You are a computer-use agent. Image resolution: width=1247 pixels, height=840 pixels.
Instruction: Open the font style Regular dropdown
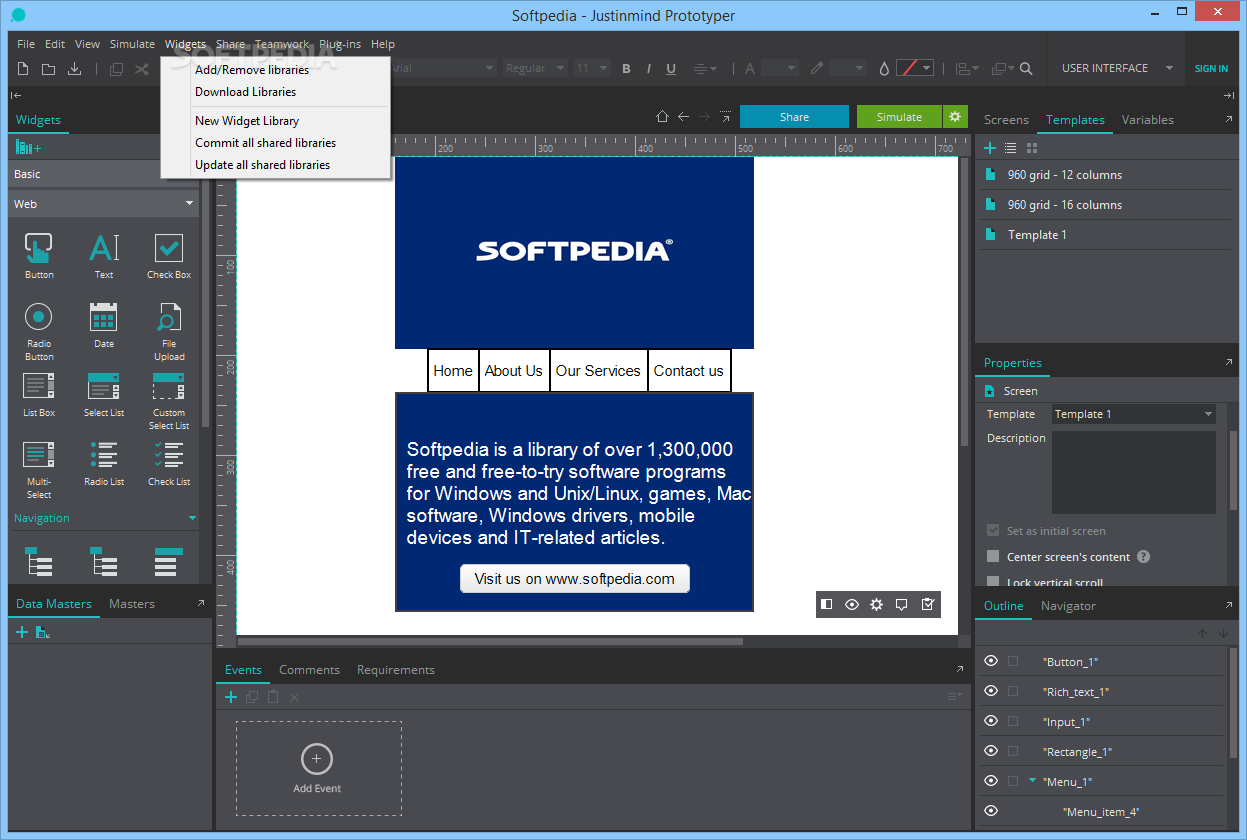(x=535, y=69)
